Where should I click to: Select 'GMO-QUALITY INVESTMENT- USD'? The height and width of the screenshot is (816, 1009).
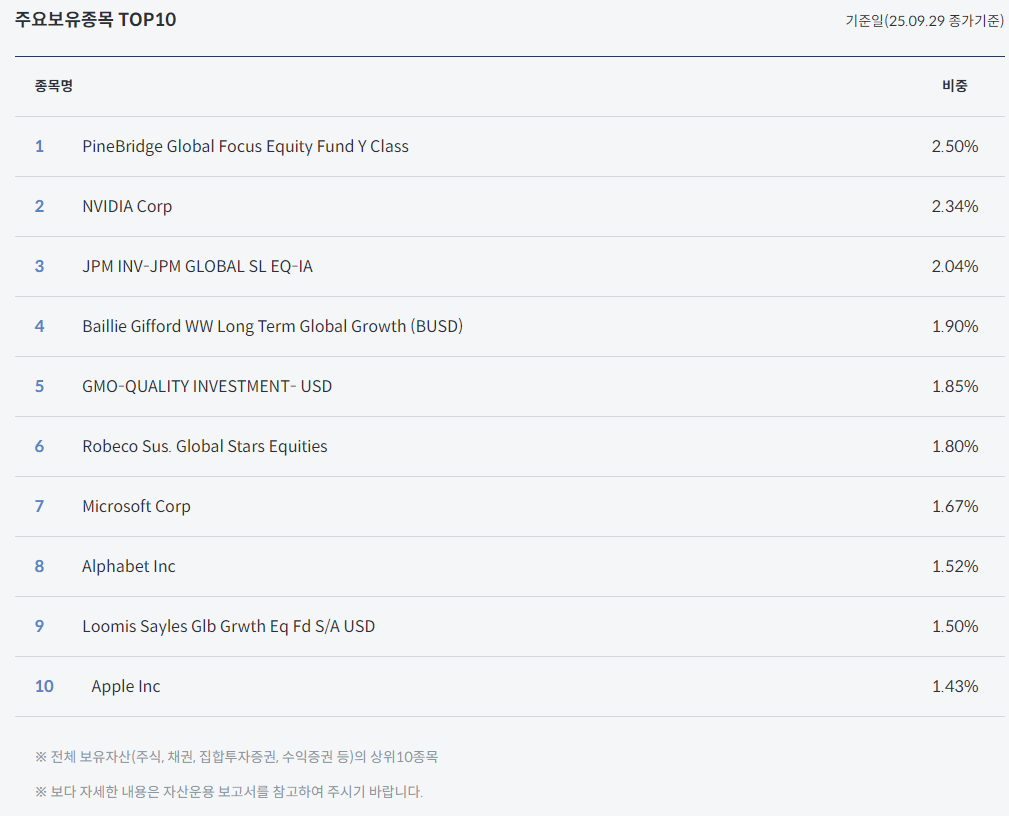pyautogui.click(x=207, y=386)
